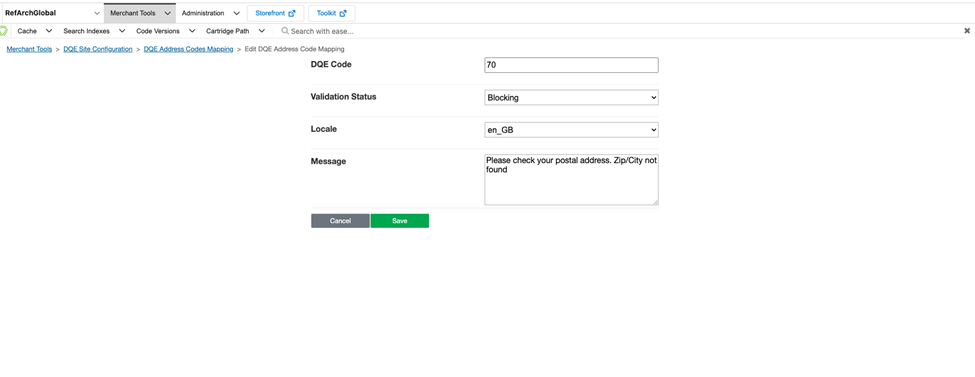This screenshot has height=377, width=975.
Task: Click the Locale field label
Action: [323, 129]
